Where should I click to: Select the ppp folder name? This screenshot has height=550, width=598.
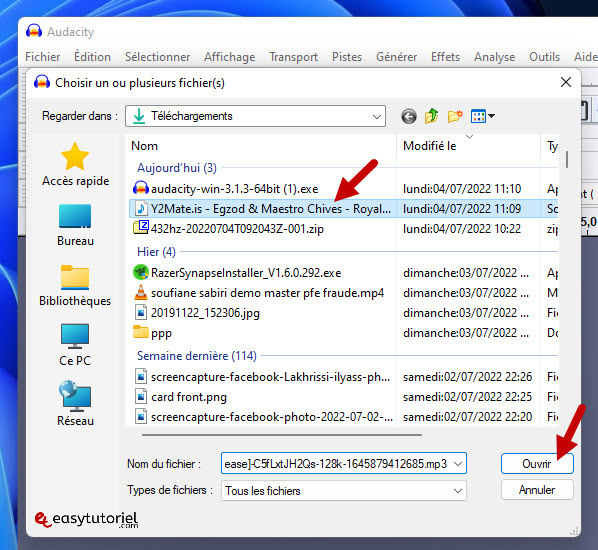coord(161,333)
